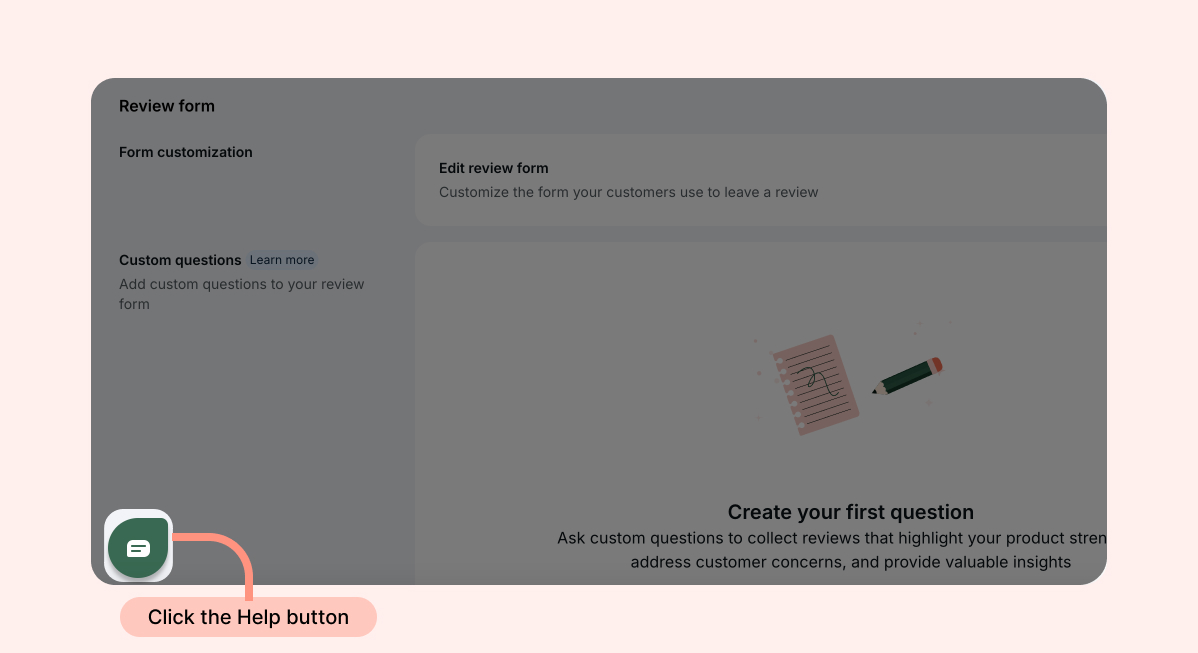Click the pencil's red eraser end
The image size is (1198, 653).
936,364
